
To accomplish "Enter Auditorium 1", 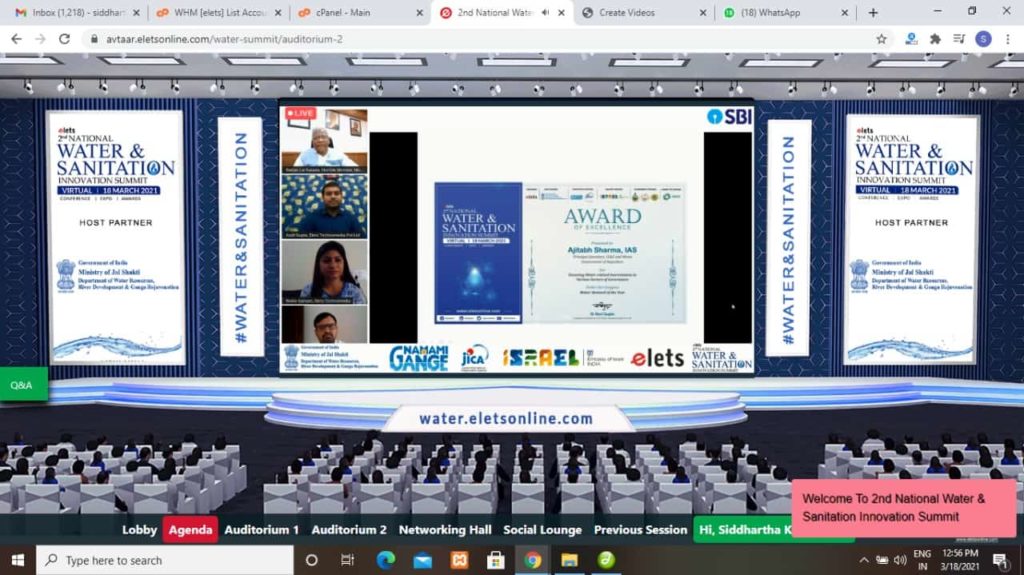I will click(x=261, y=530).
